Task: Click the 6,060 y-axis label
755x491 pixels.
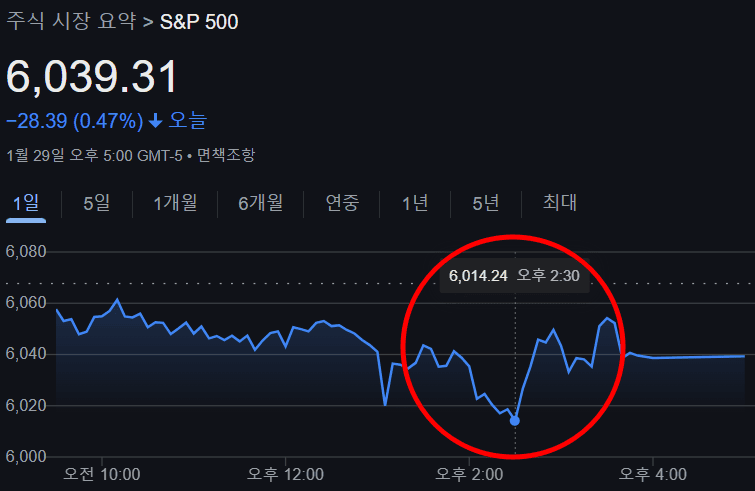Action: [x=26, y=303]
